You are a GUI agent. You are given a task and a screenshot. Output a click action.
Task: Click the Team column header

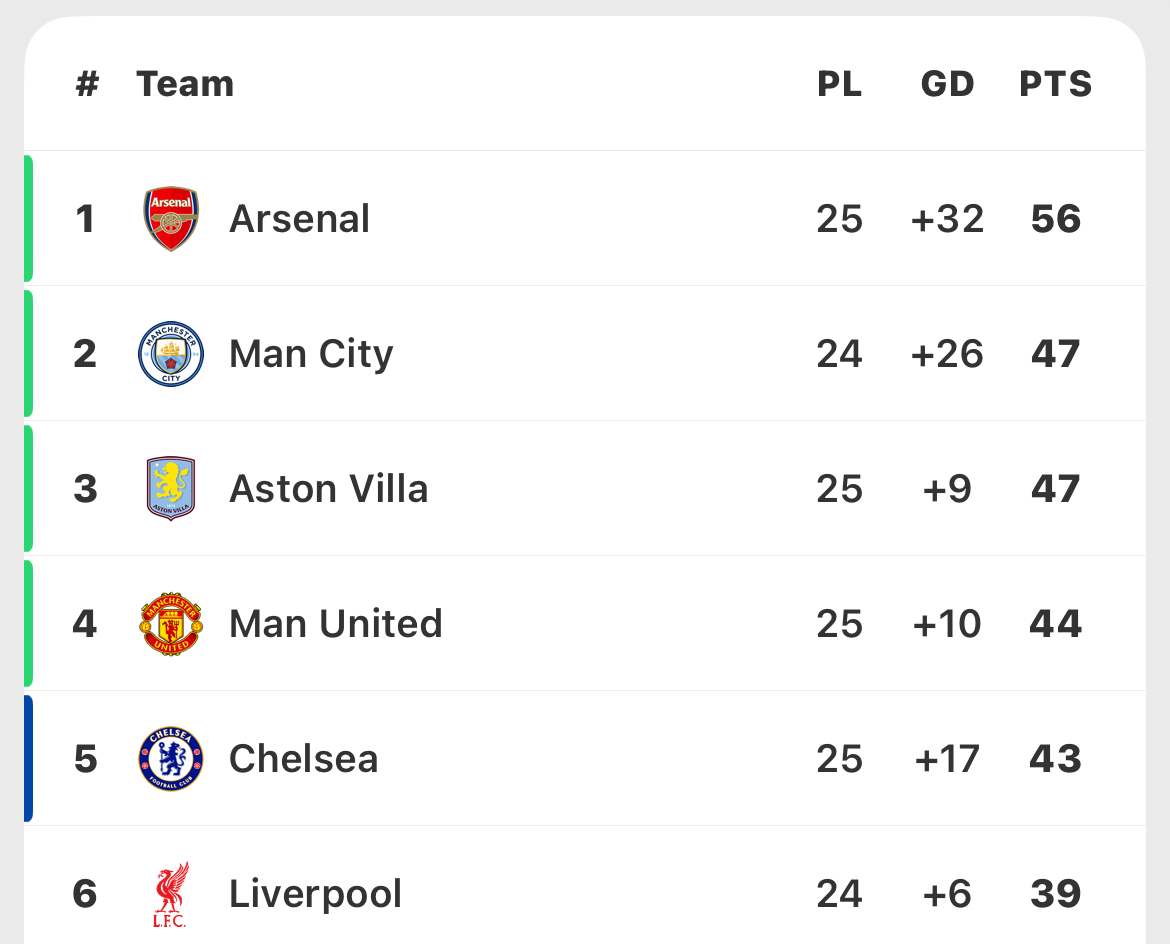pyautogui.click(x=185, y=84)
